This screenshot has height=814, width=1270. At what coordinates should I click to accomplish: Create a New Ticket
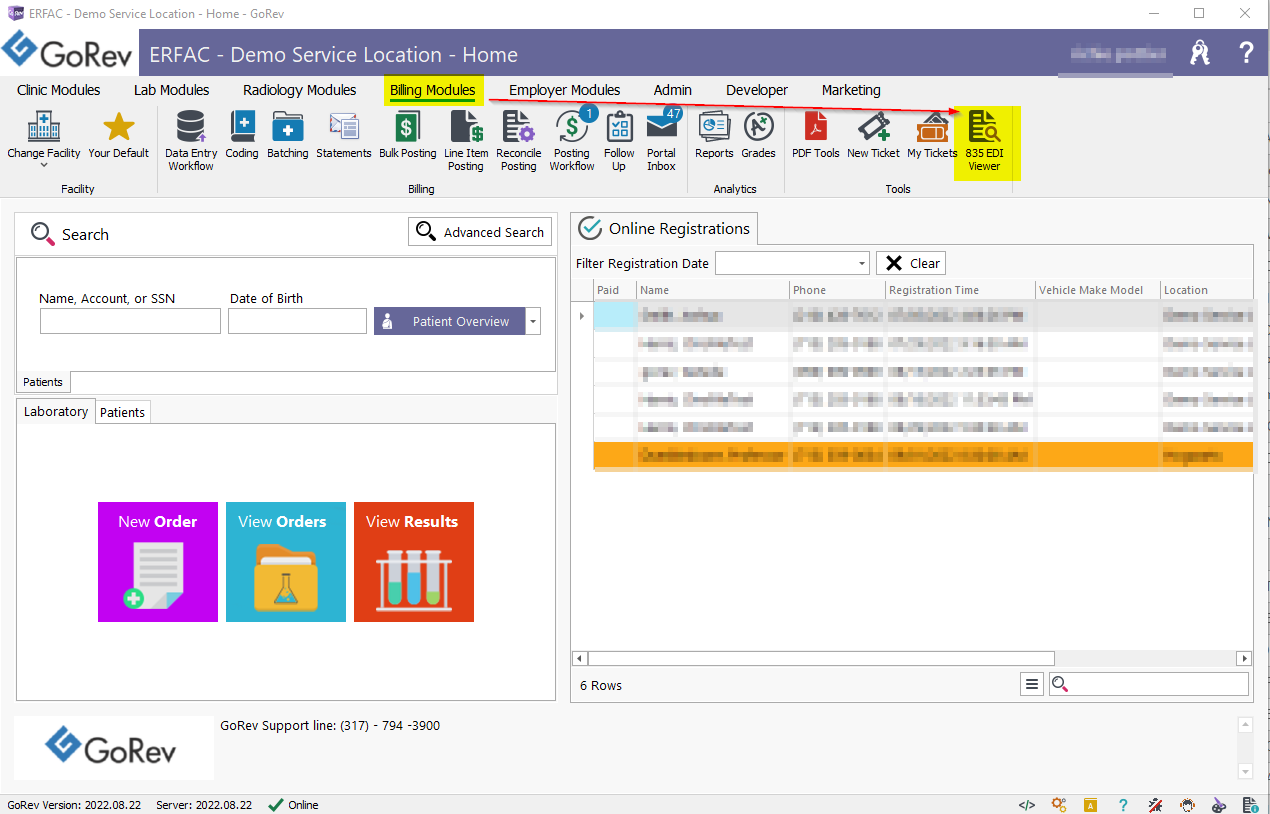pyautogui.click(x=873, y=135)
